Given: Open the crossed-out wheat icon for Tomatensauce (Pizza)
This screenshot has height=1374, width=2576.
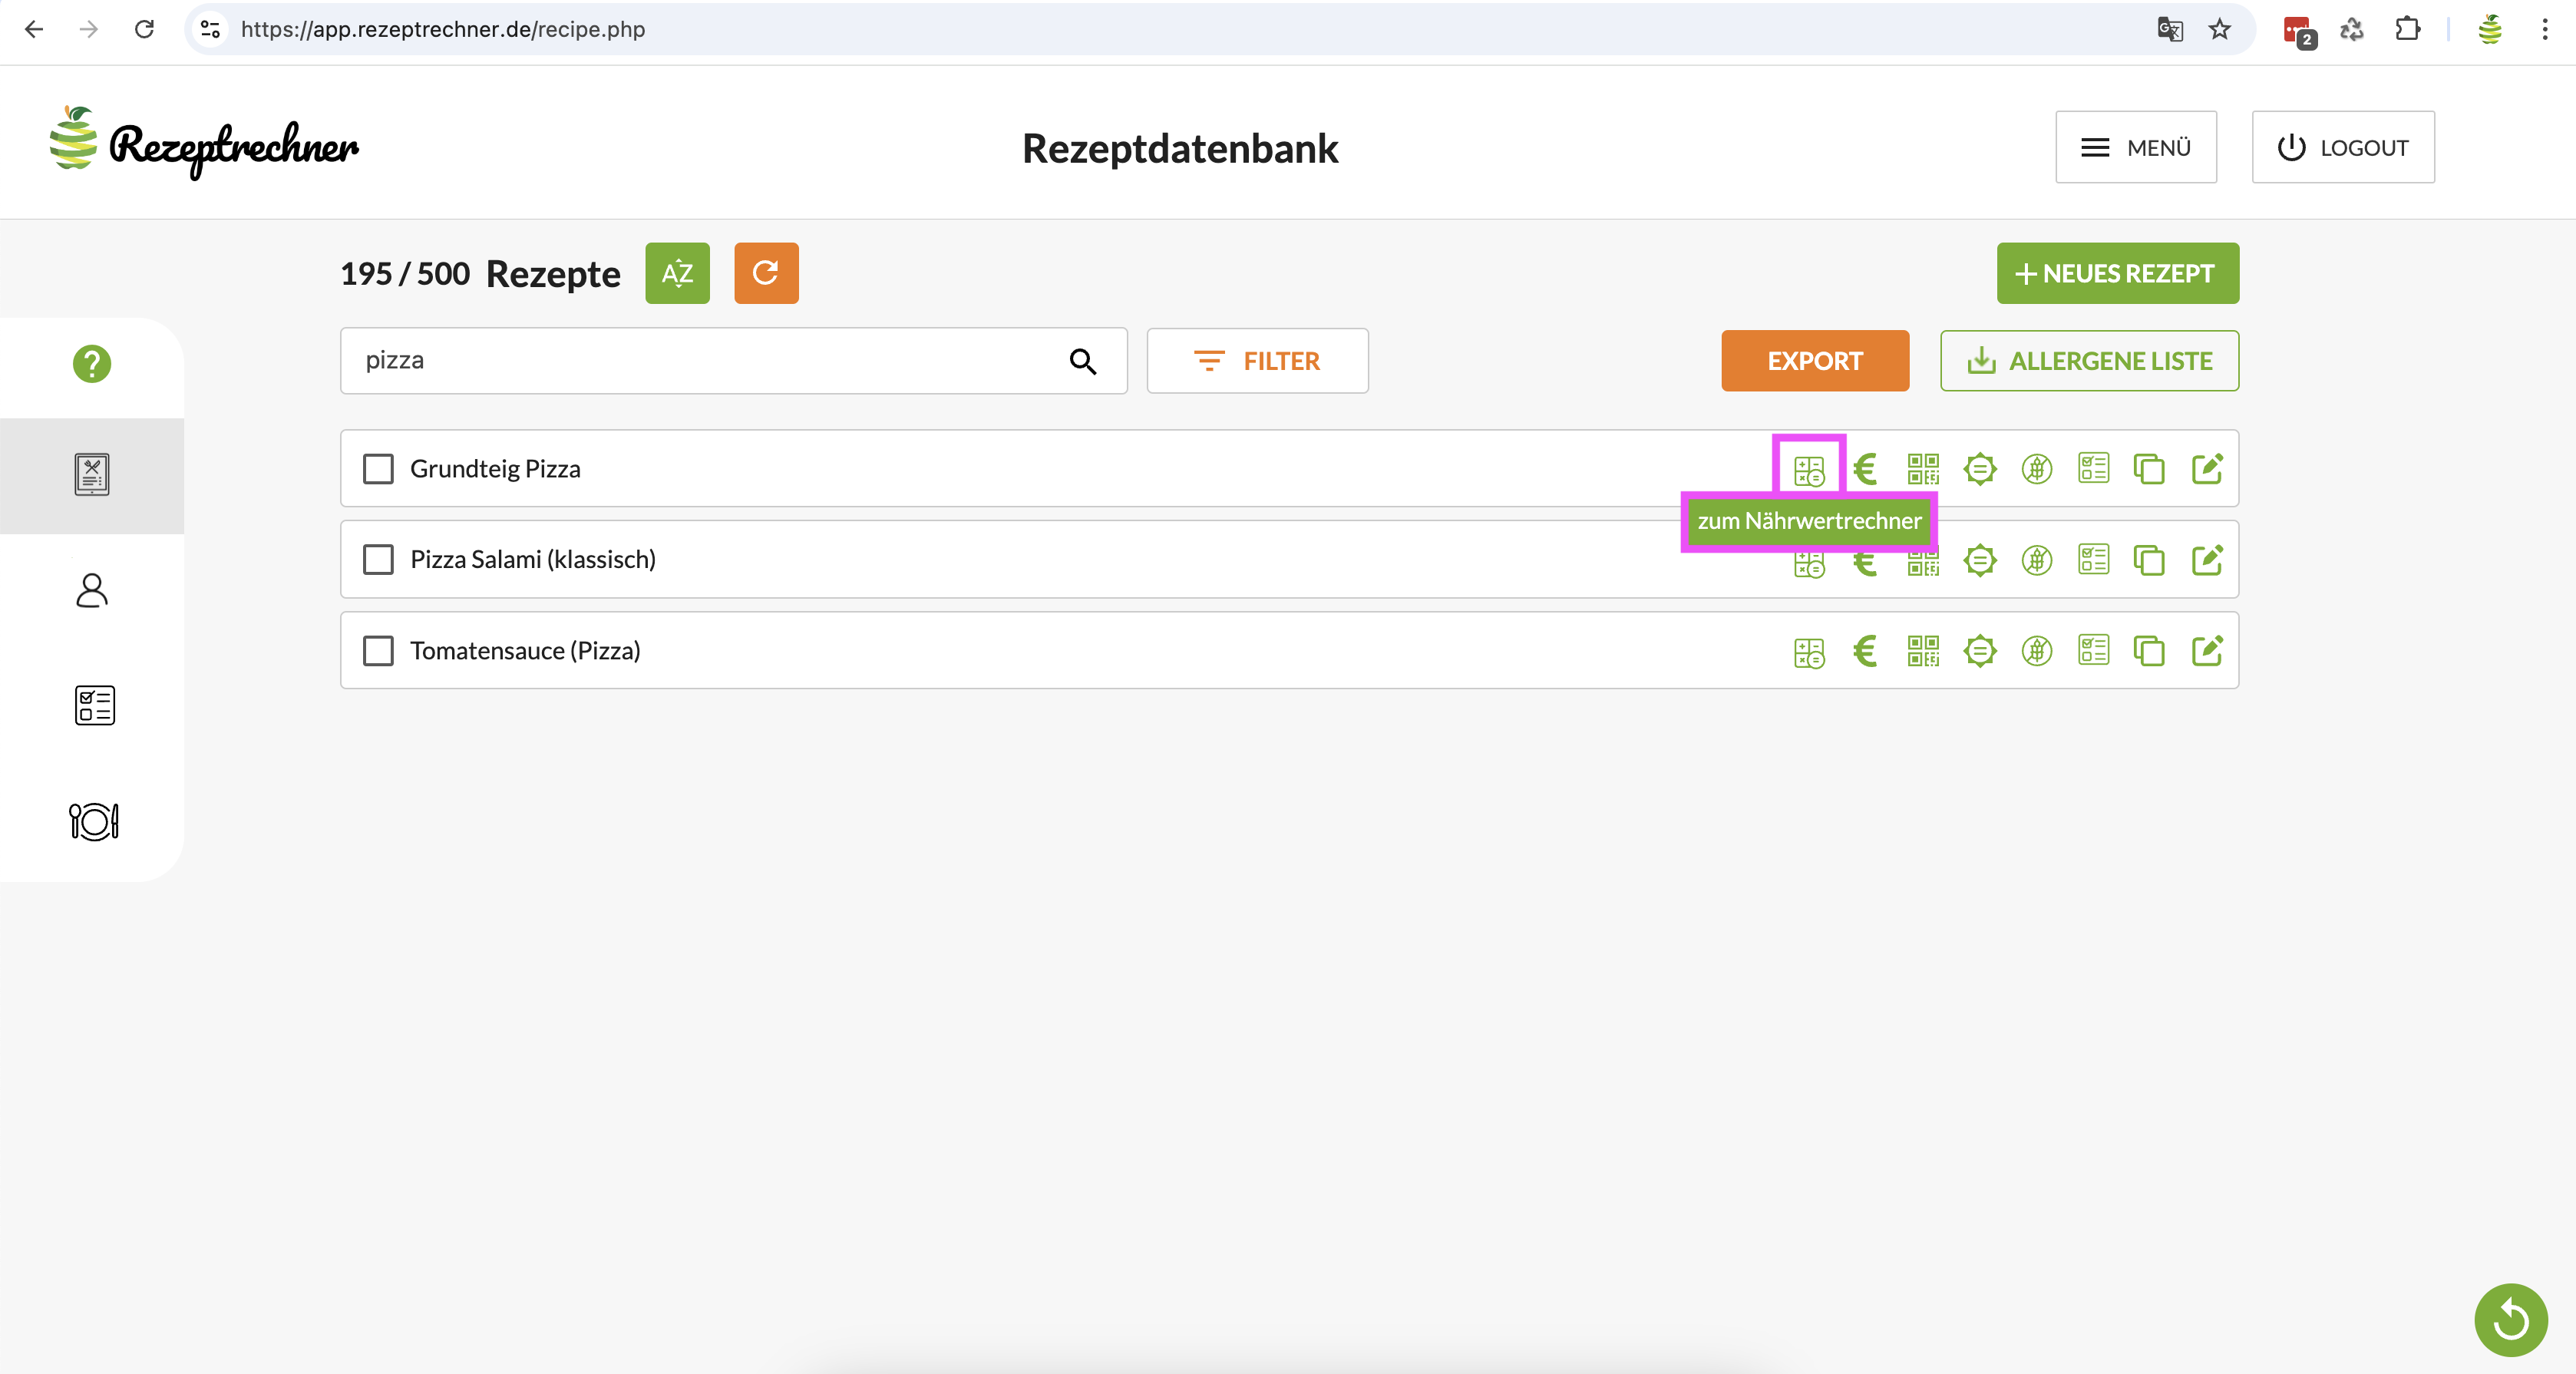Looking at the screenshot, I should [x=2036, y=651].
